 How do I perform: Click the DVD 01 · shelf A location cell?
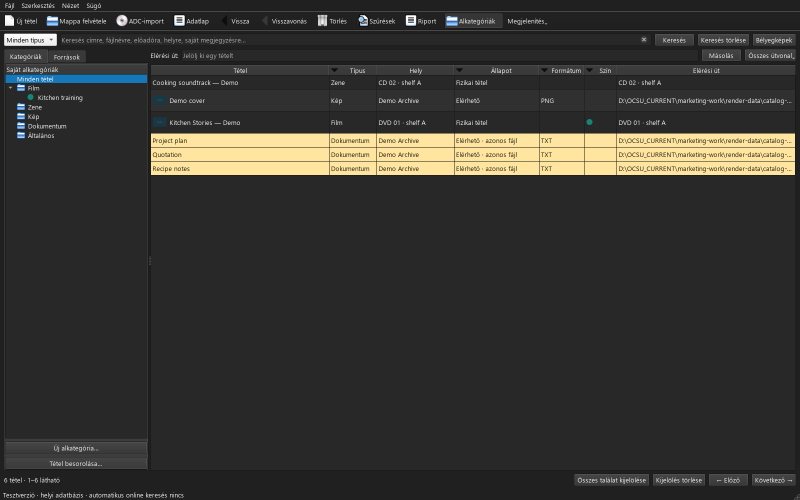(x=415, y=122)
